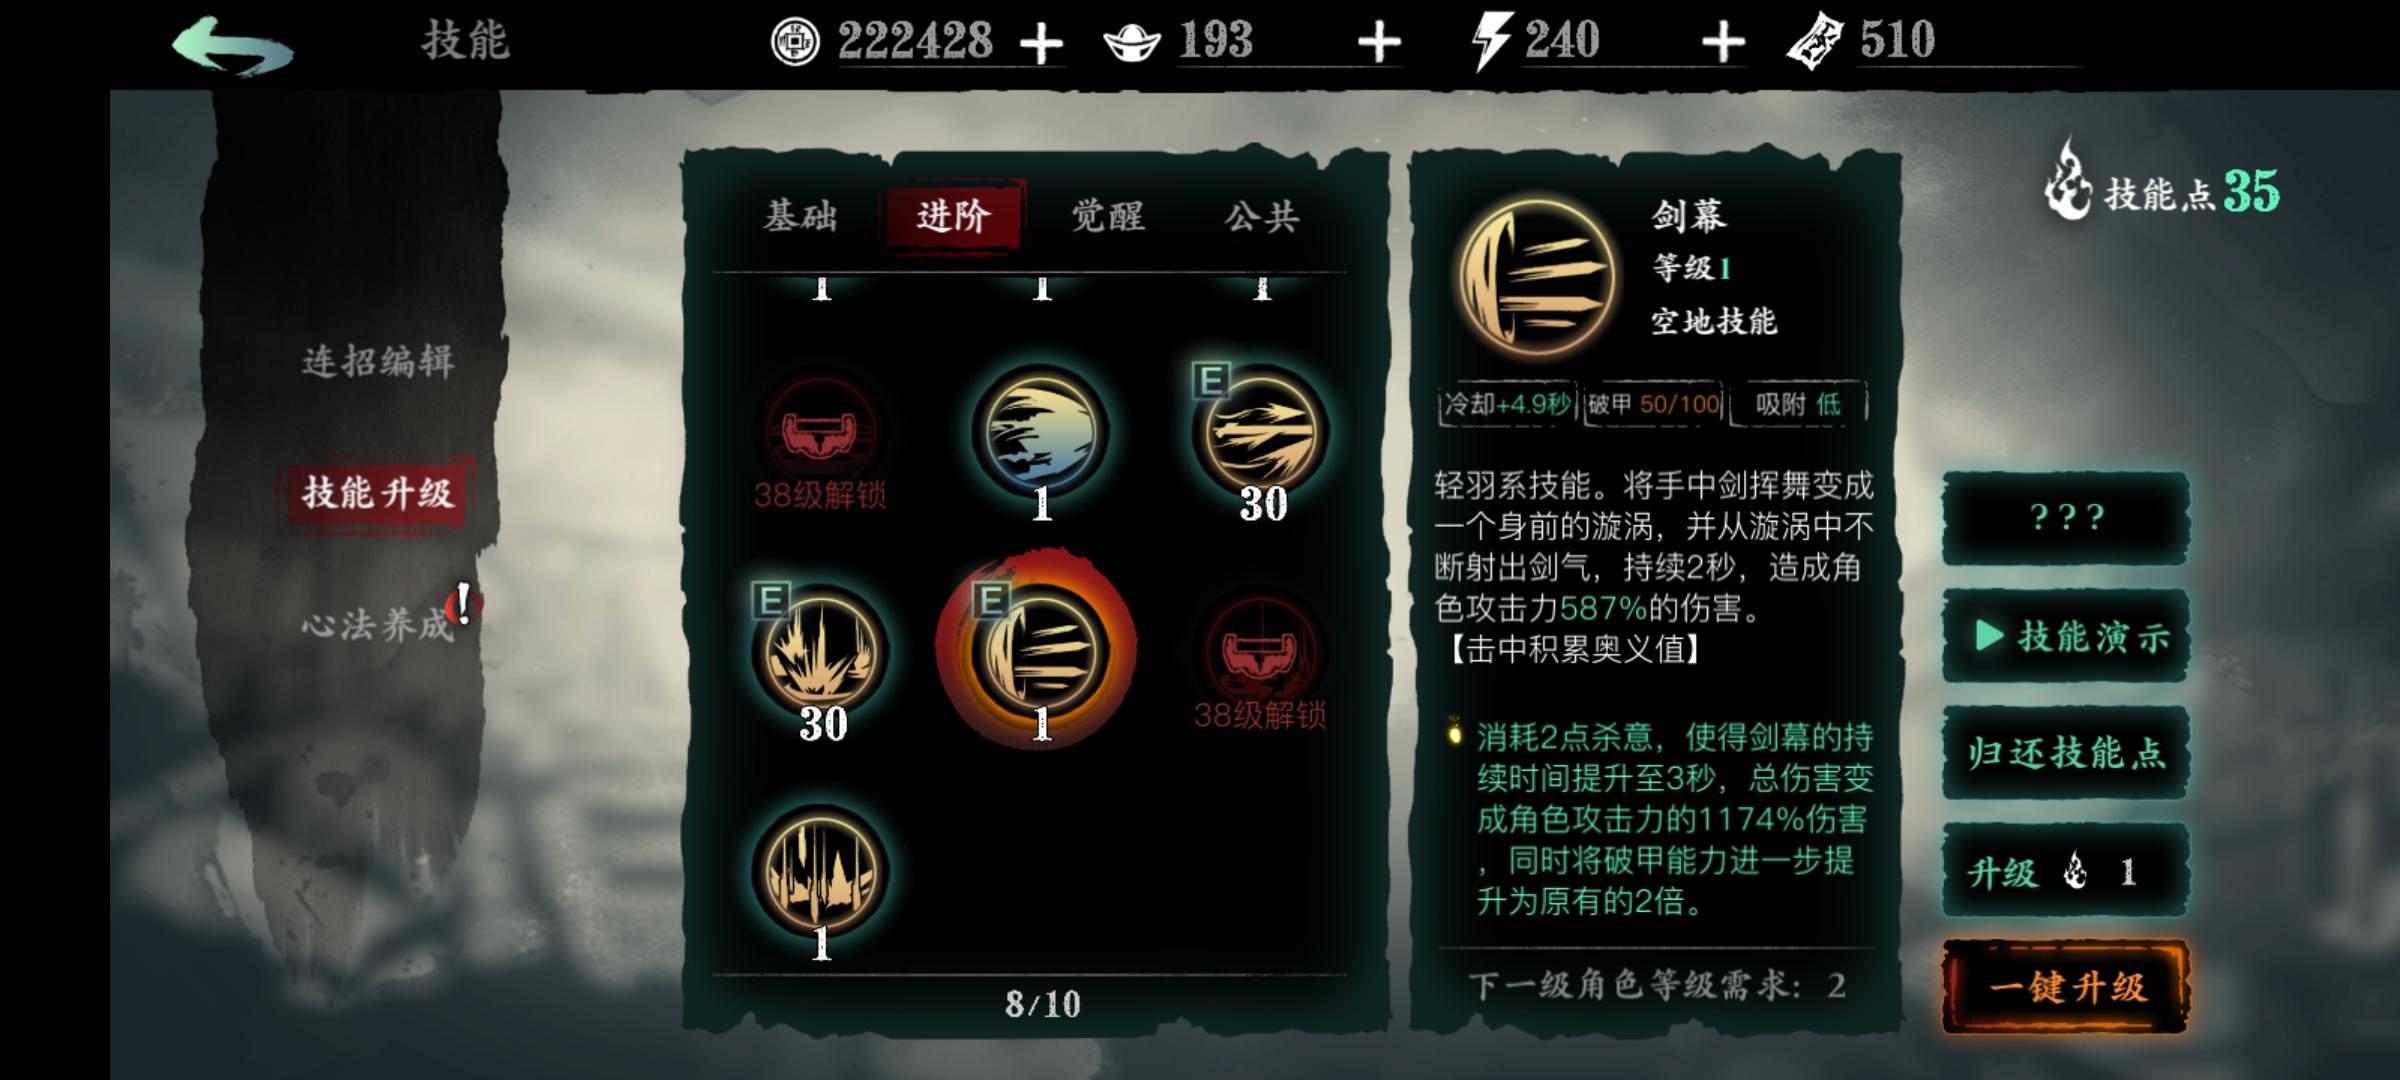This screenshot has height=1080, width=2400.
Task: Click the 一键升级 button
Action: [x=2066, y=987]
